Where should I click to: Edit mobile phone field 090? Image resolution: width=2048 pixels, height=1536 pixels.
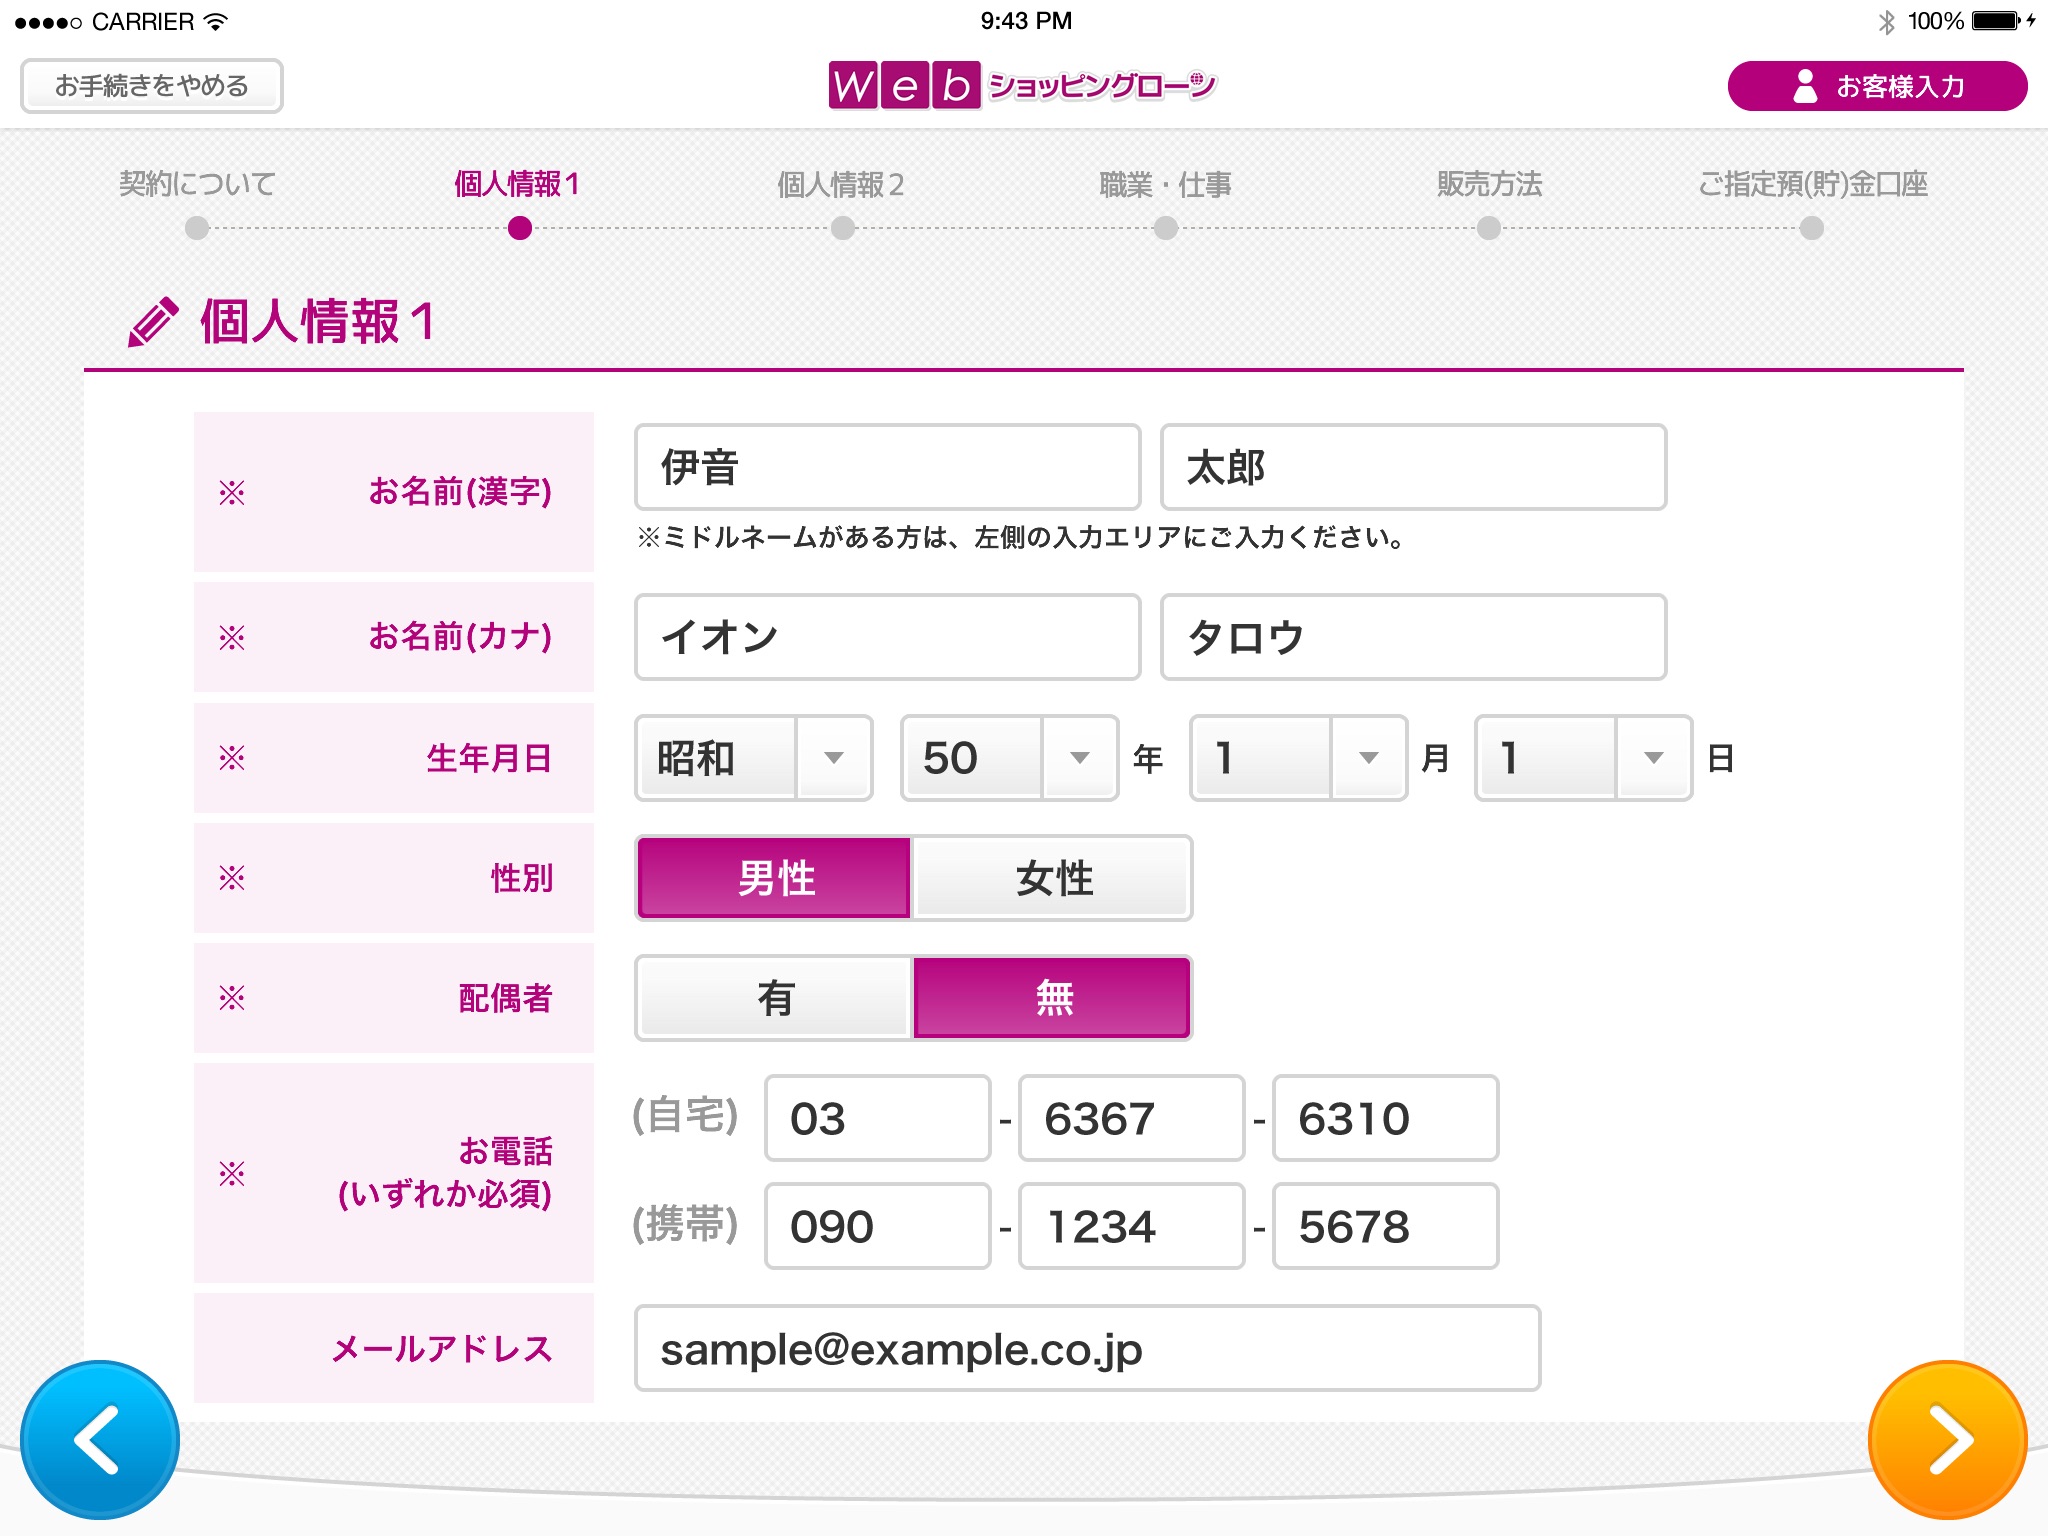coord(877,1226)
